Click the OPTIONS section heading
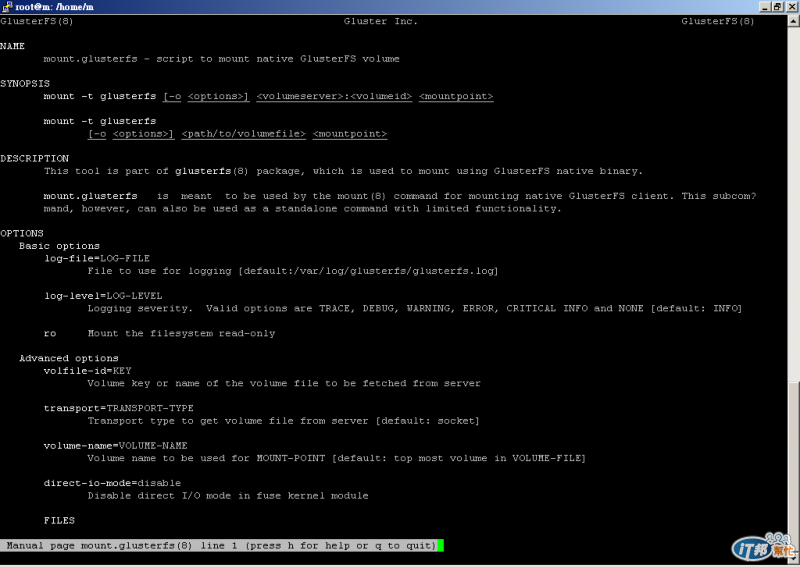The width and height of the screenshot is (800, 568). (22, 233)
